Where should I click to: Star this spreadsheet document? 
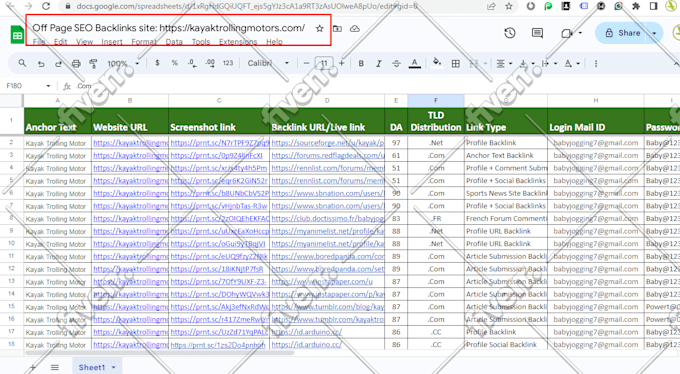(x=320, y=29)
